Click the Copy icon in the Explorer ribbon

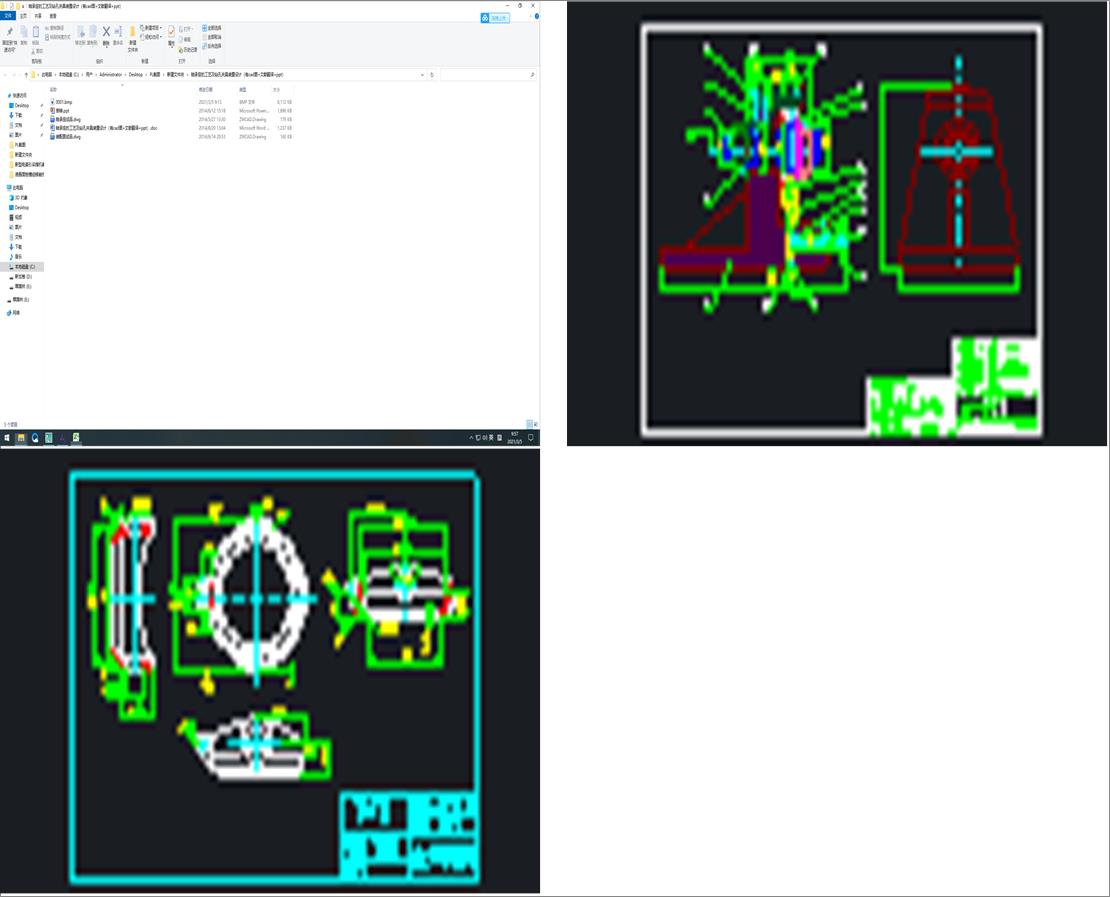pos(23,32)
